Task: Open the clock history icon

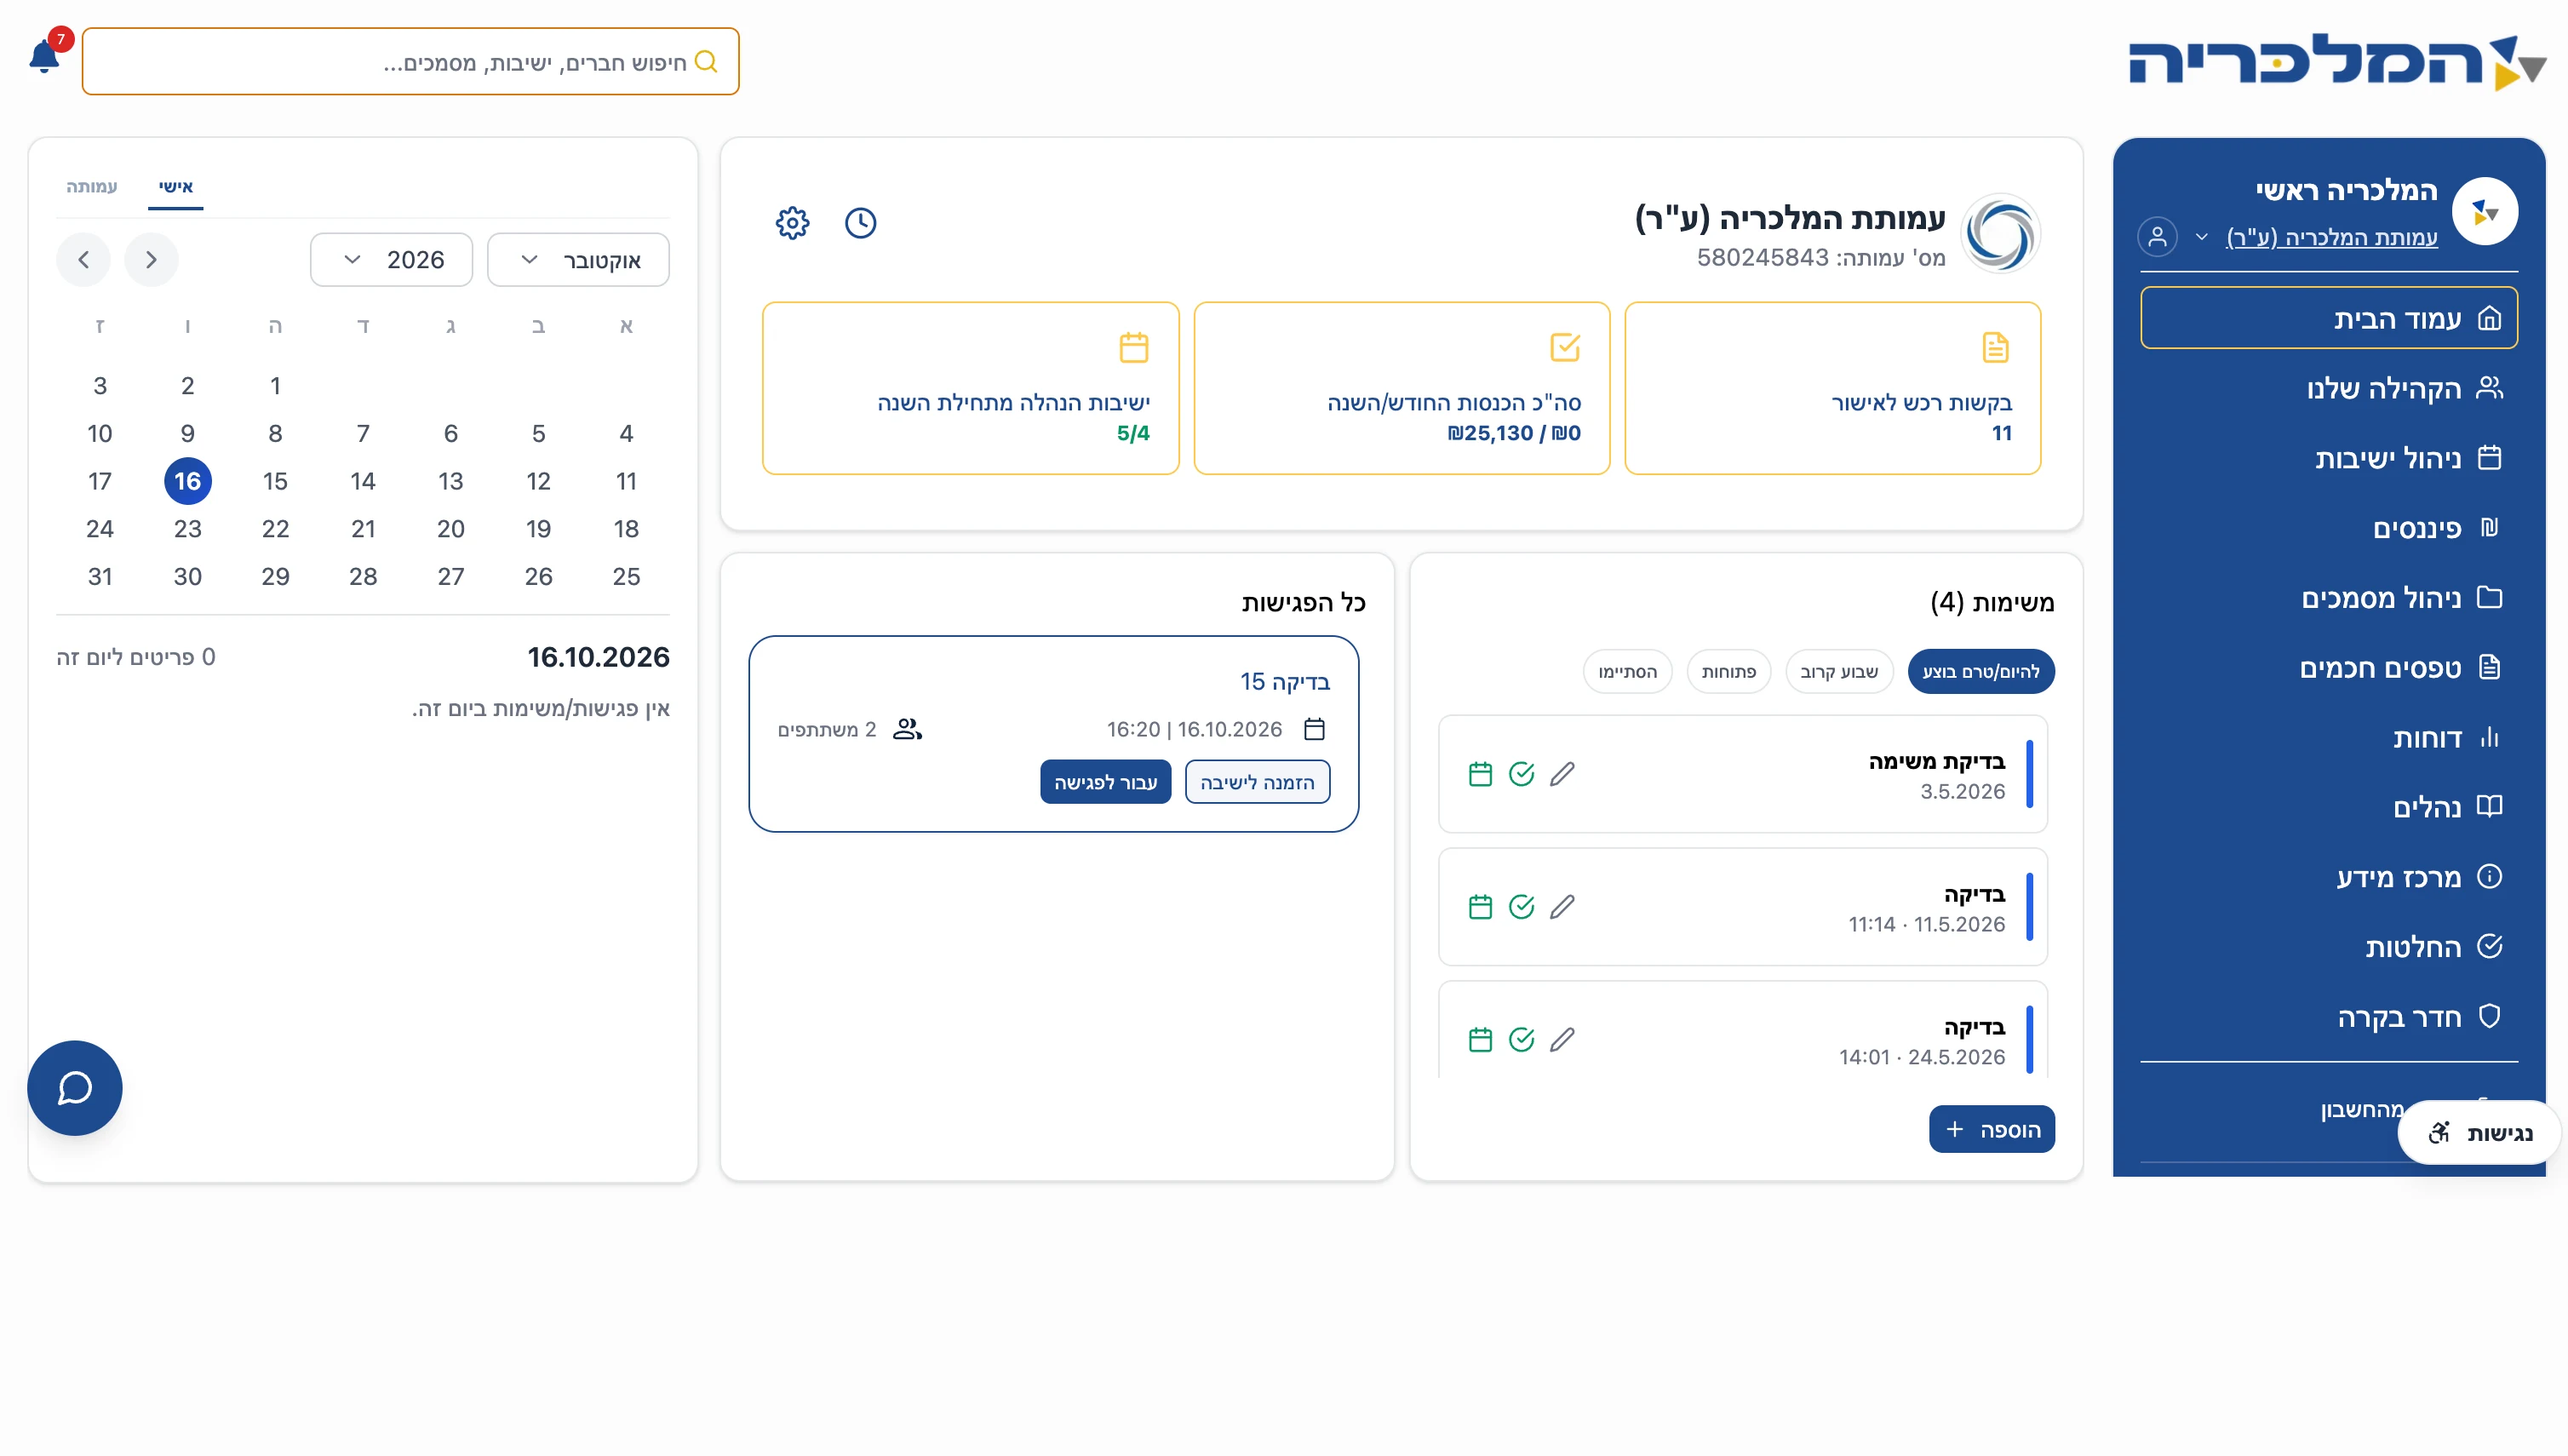Action: 860,222
